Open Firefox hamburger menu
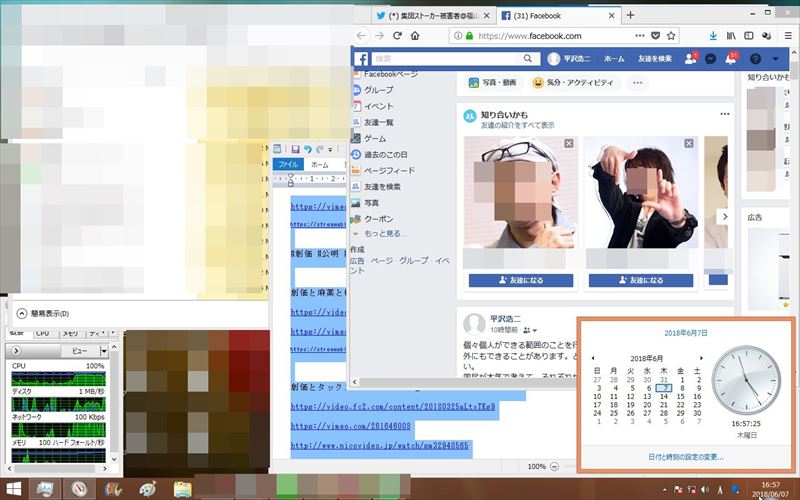 pos(788,36)
